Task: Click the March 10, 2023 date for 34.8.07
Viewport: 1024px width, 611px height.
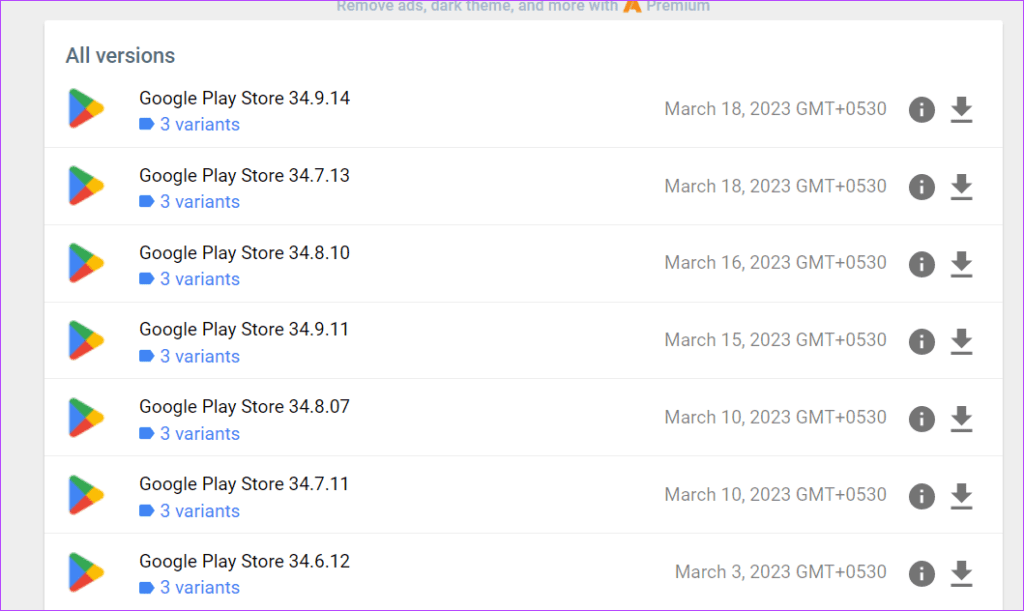Action: tap(775, 418)
